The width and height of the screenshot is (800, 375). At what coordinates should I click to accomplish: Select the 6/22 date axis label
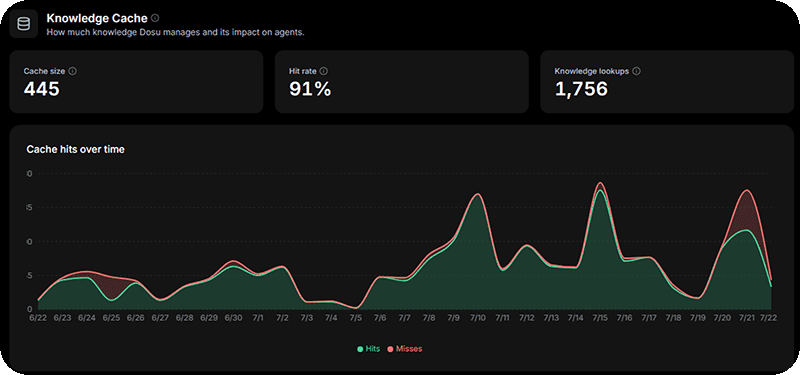(38, 318)
